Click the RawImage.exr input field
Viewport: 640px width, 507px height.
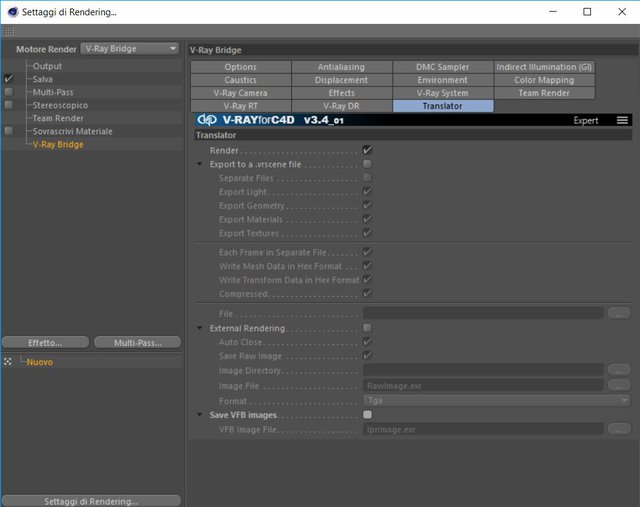tap(483, 385)
